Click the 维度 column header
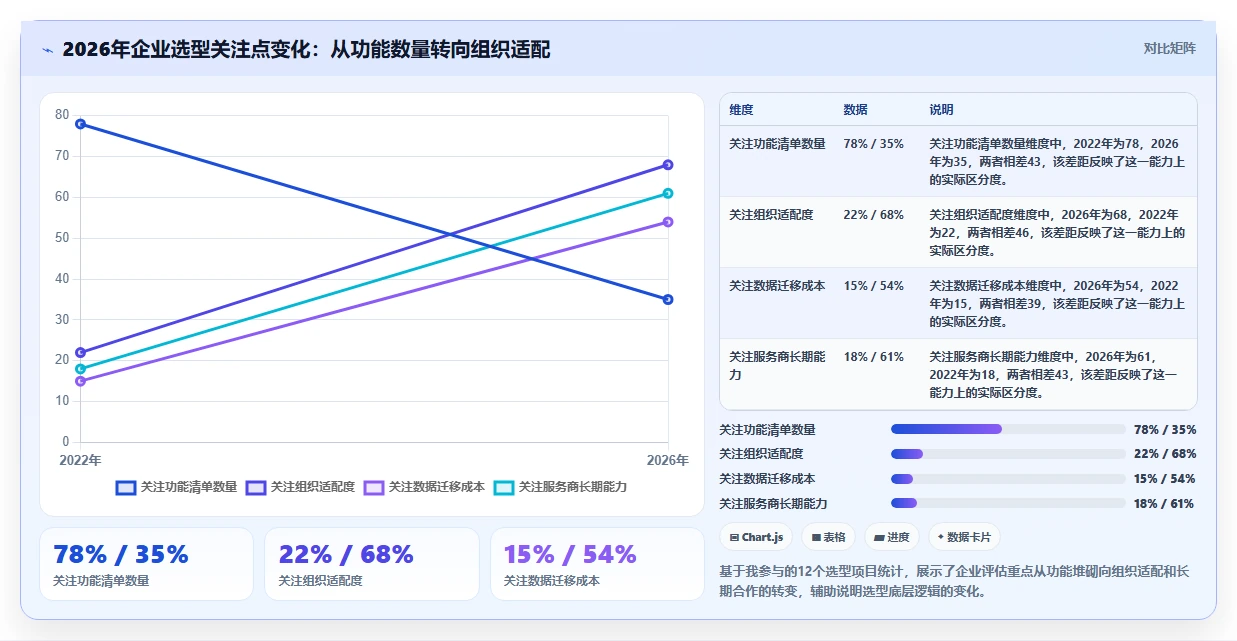This screenshot has height=641, width=1237. 741,110
